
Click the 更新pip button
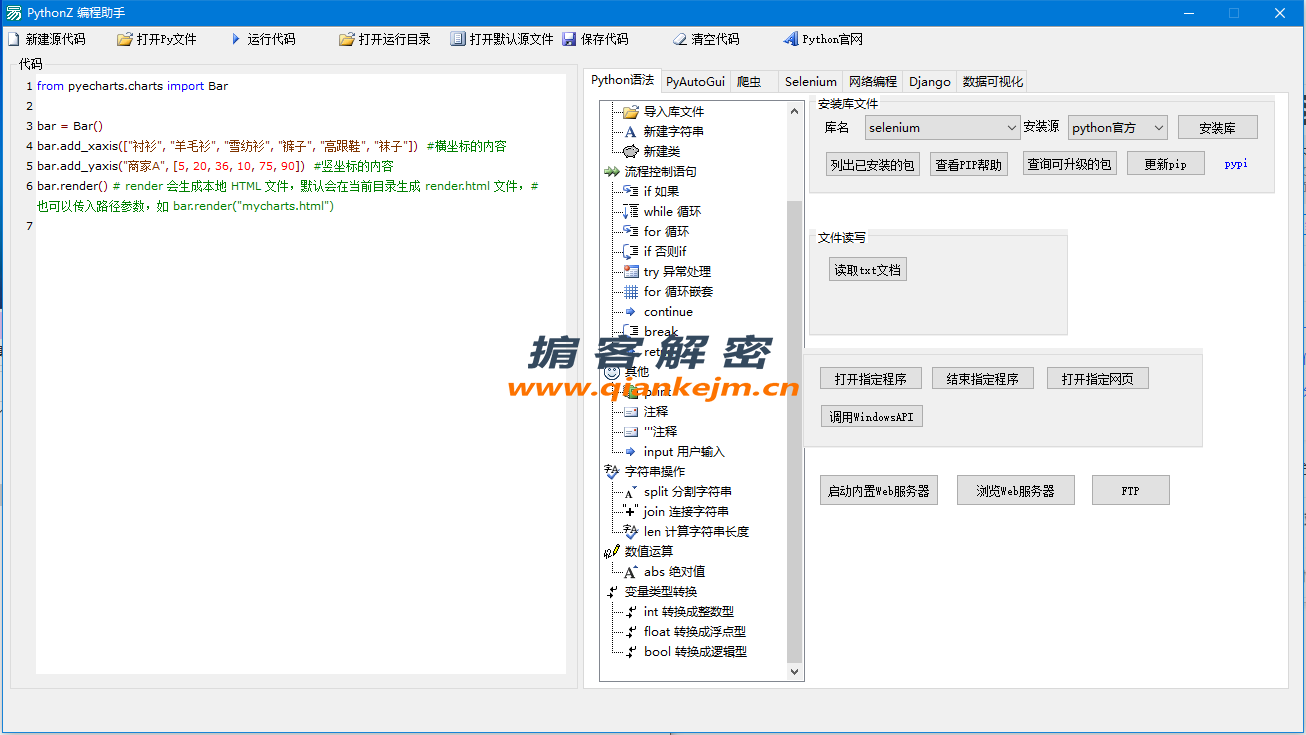coord(1165,164)
